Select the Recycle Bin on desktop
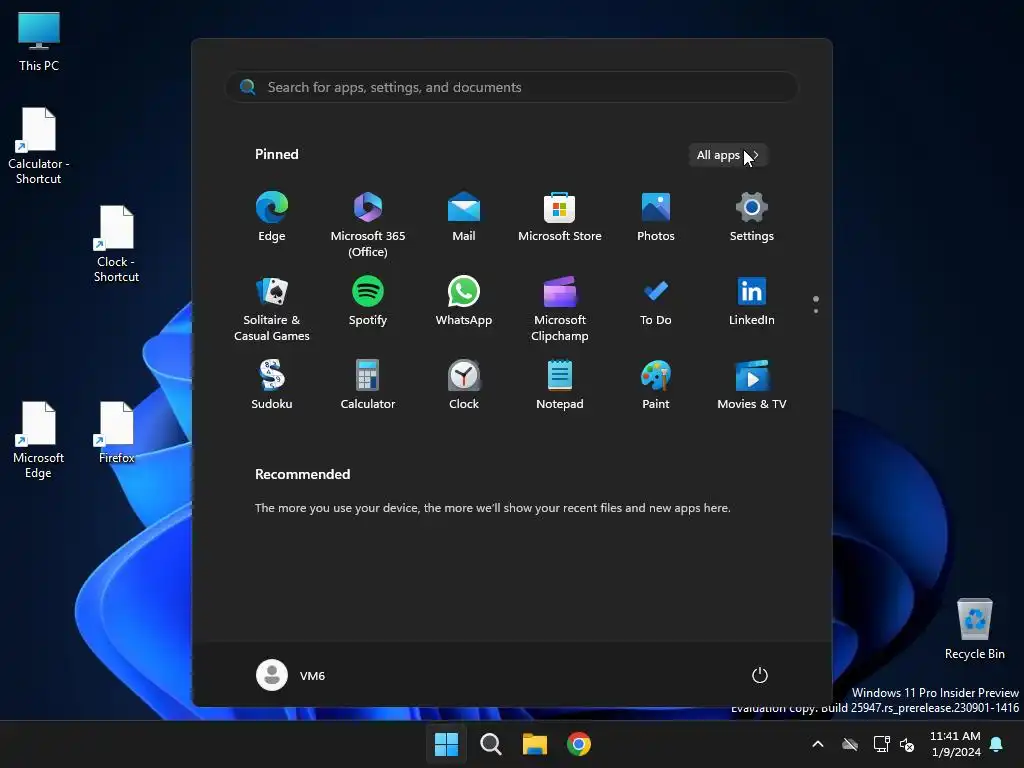The height and width of the screenshot is (768, 1024). (974, 629)
